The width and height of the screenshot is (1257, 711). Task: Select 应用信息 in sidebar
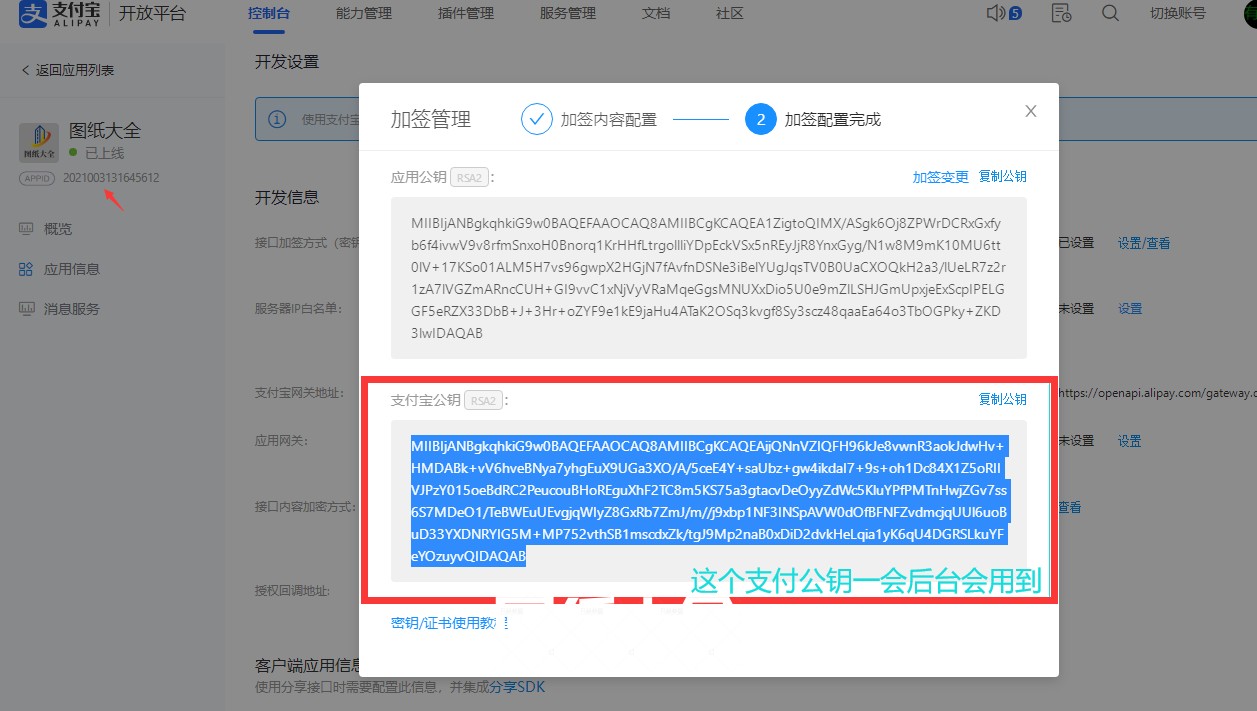tap(72, 269)
